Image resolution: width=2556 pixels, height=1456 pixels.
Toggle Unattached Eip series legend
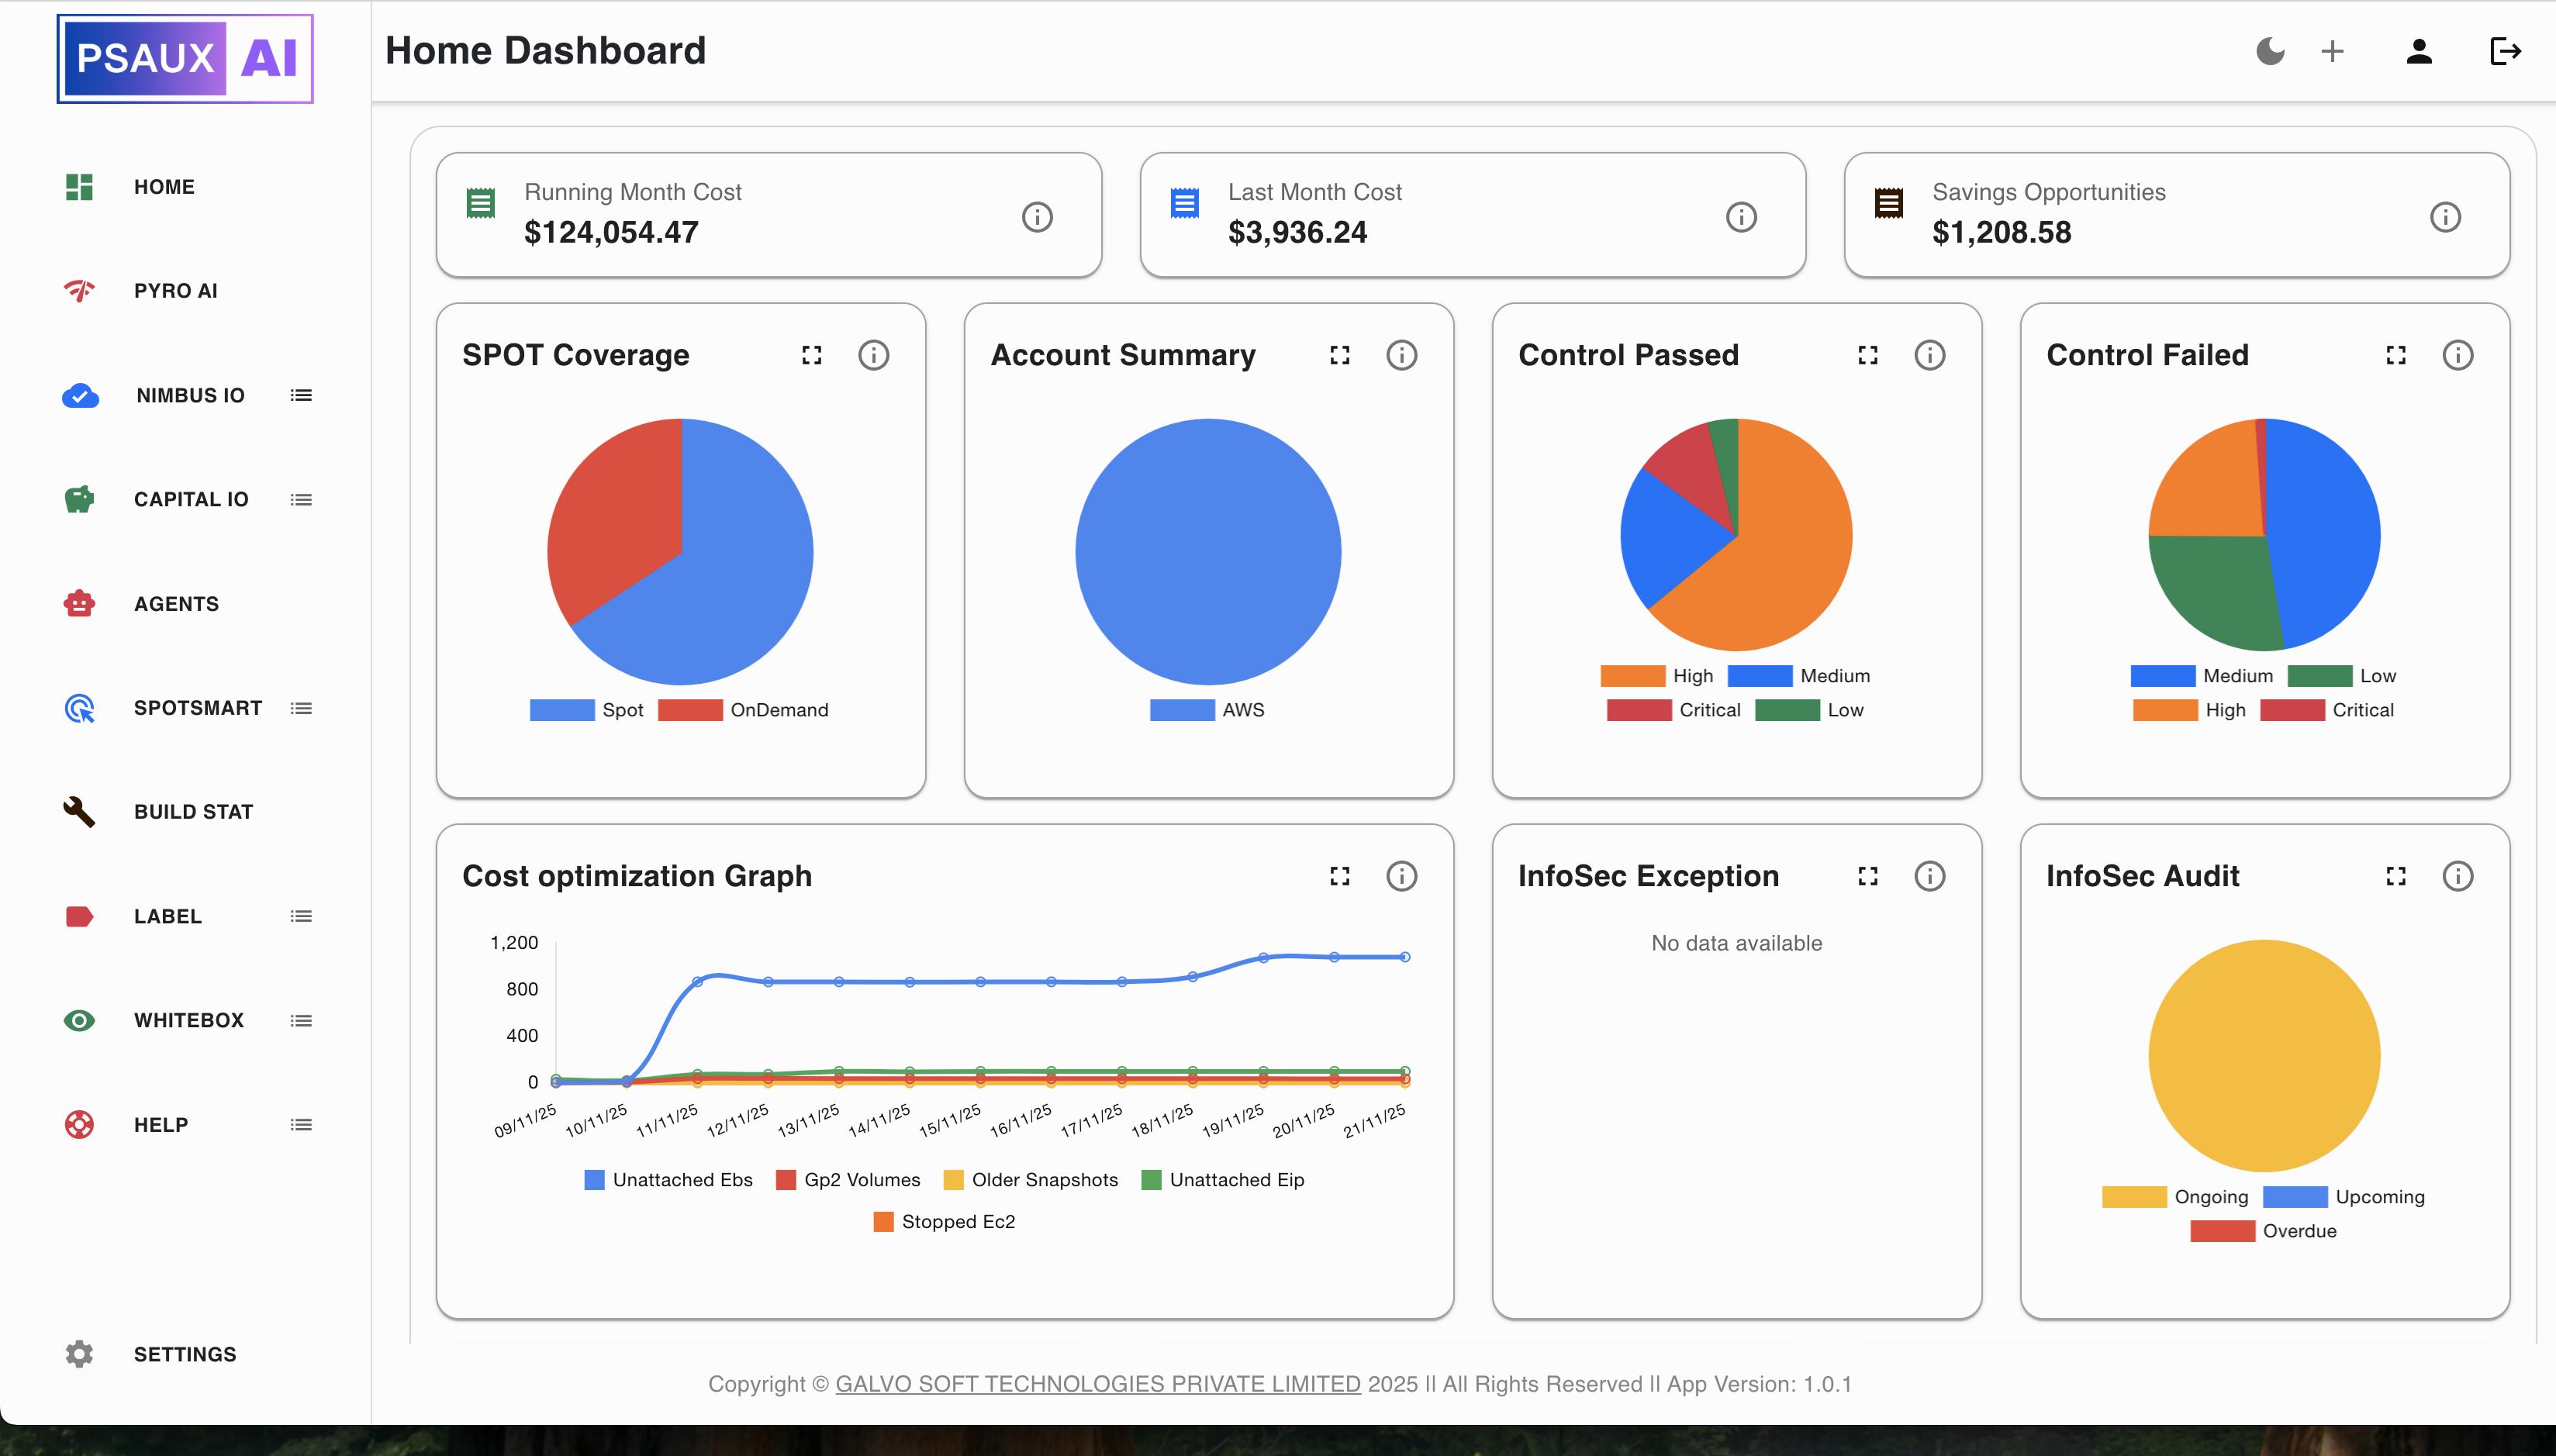1223,1180
